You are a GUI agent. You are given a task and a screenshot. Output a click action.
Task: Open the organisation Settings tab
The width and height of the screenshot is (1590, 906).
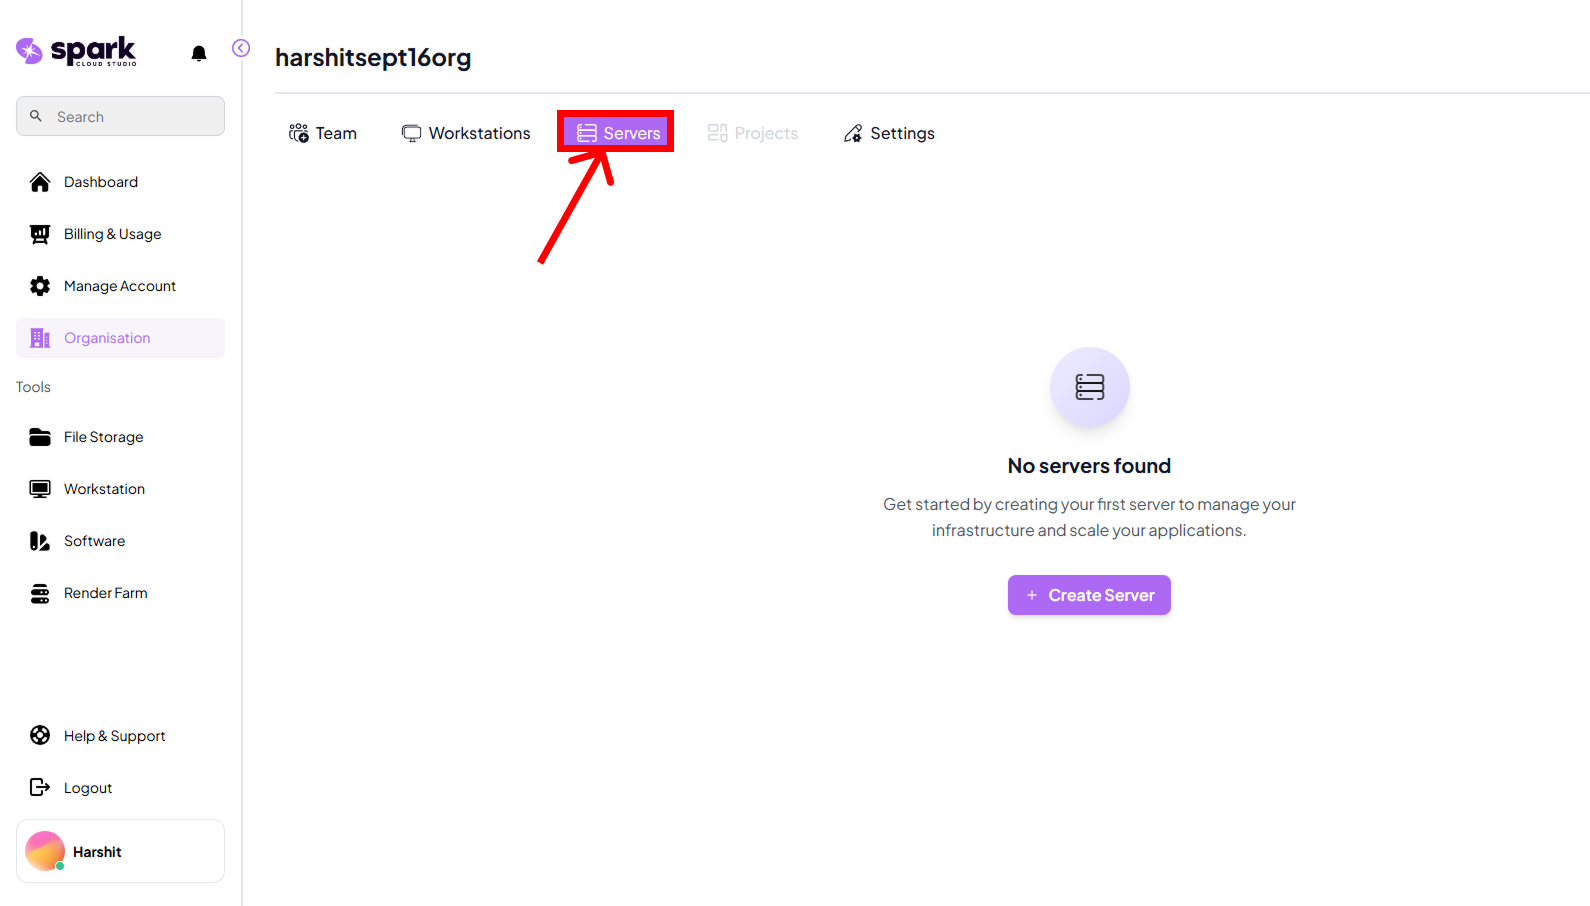(x=889, y=133)
